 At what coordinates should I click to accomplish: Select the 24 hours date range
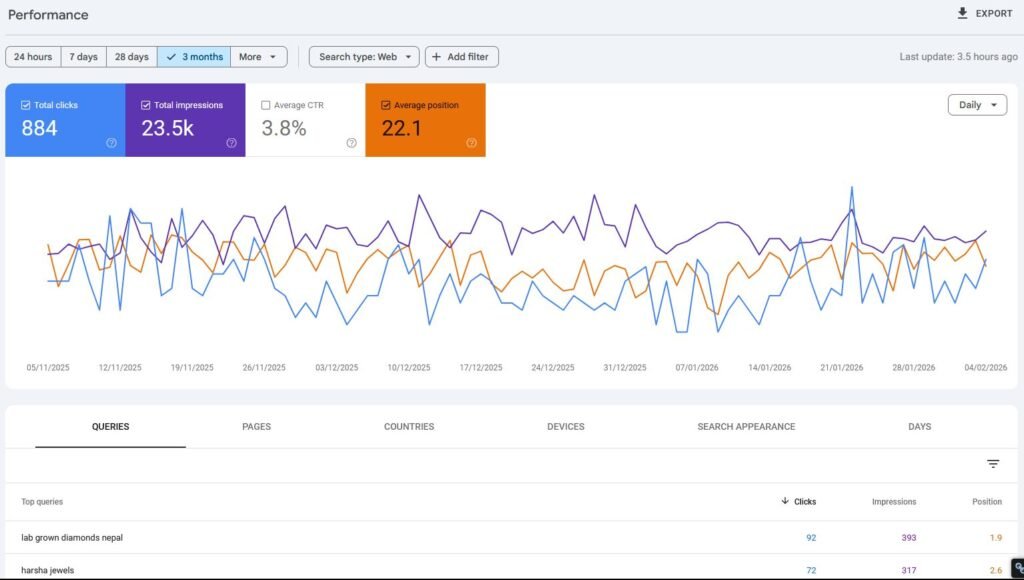(33, 57)
